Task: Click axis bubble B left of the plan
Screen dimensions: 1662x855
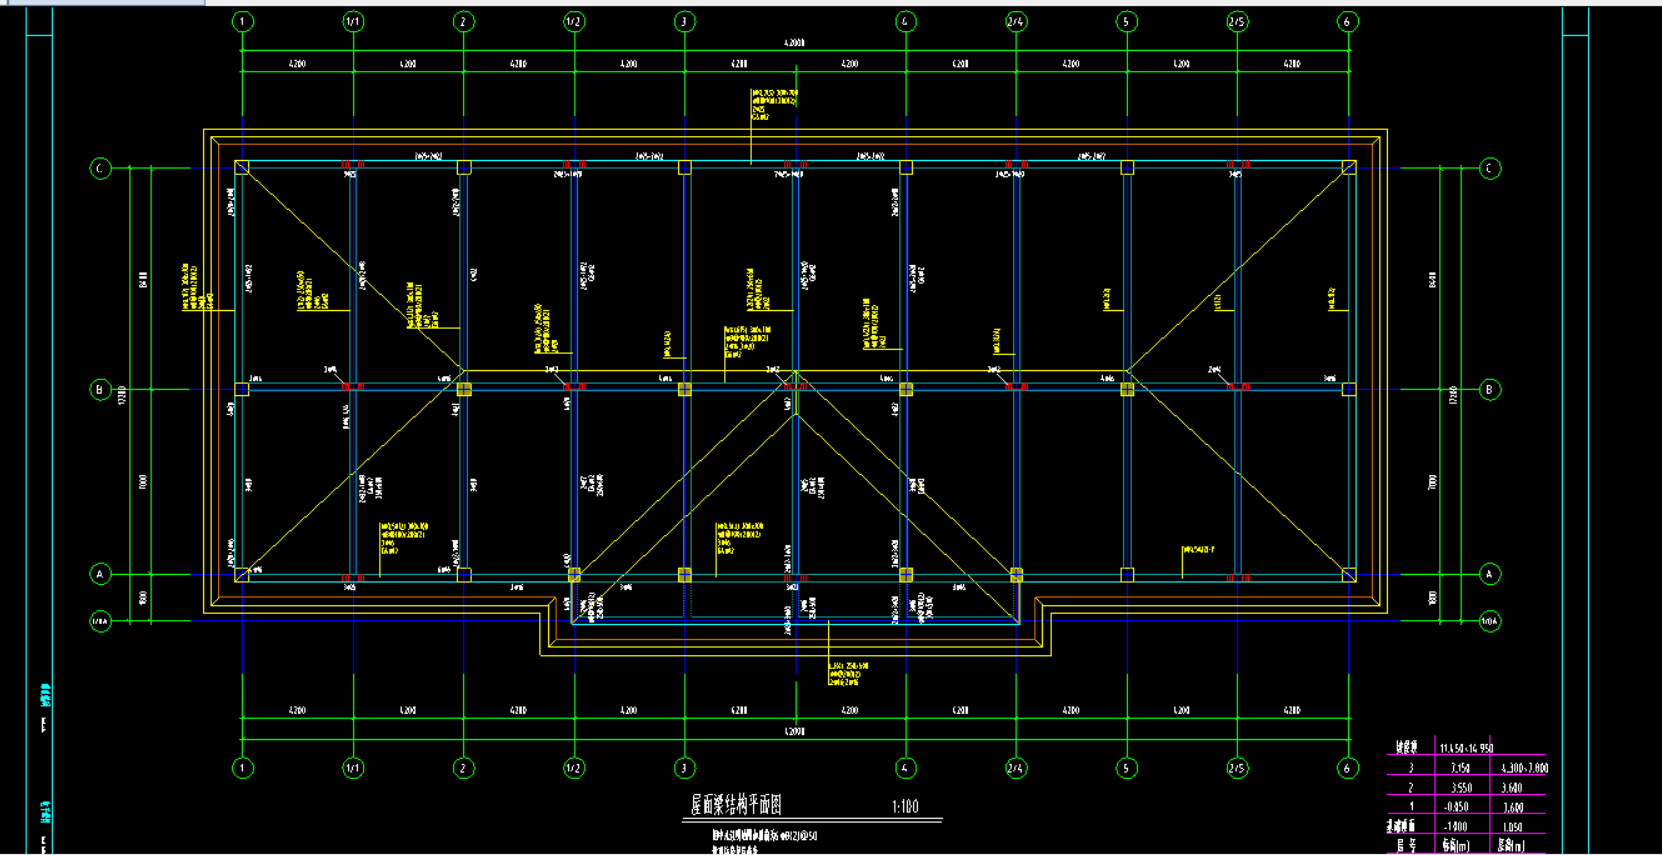Action: coord(100,389)
